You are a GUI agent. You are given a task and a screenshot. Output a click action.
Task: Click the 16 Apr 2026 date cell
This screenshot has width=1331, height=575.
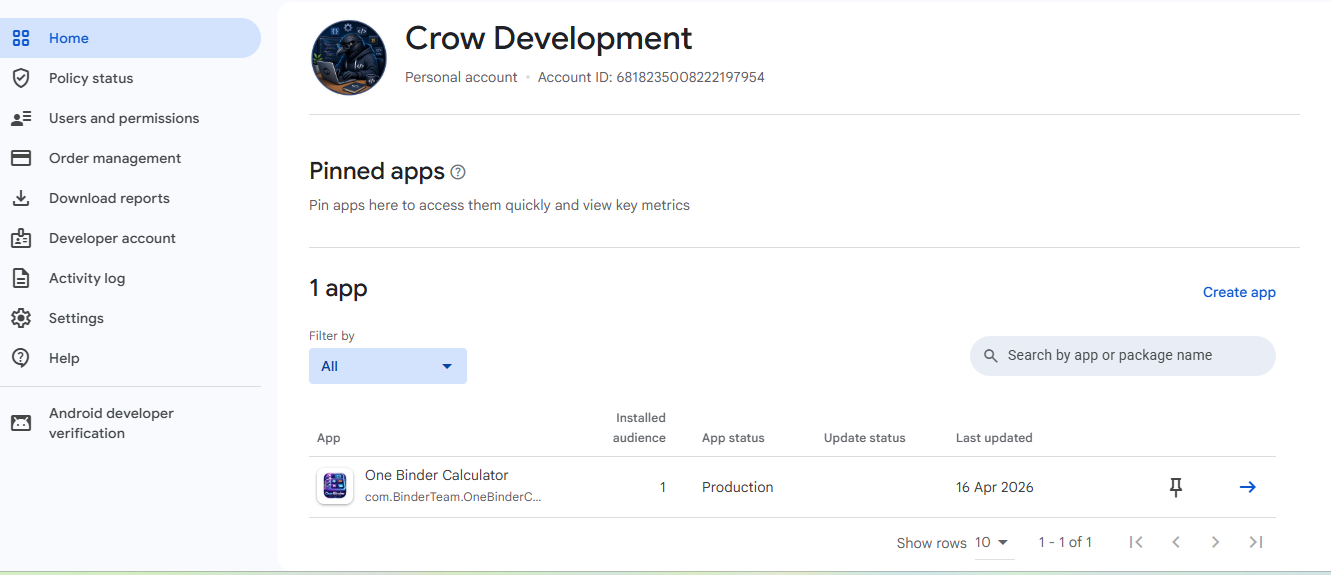coord(995,487)
